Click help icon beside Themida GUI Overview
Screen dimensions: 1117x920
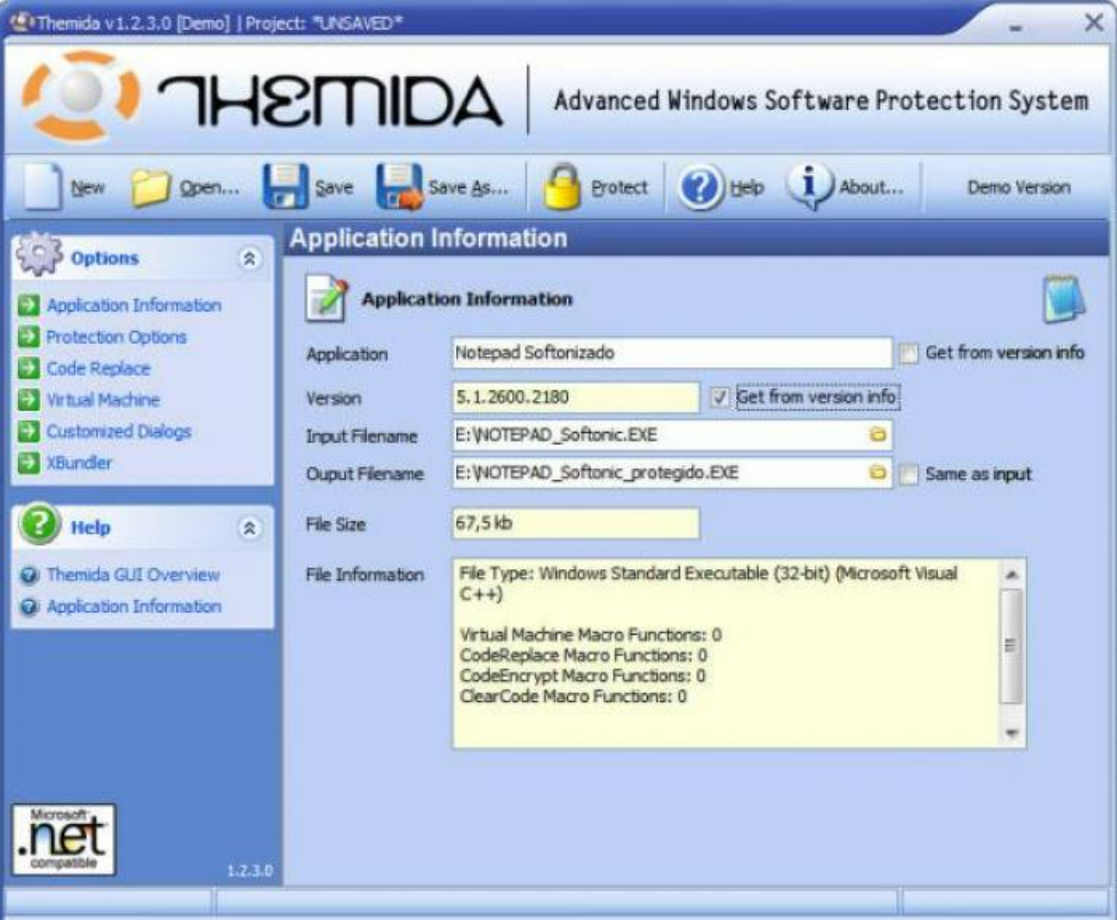(x=29, y=575)
